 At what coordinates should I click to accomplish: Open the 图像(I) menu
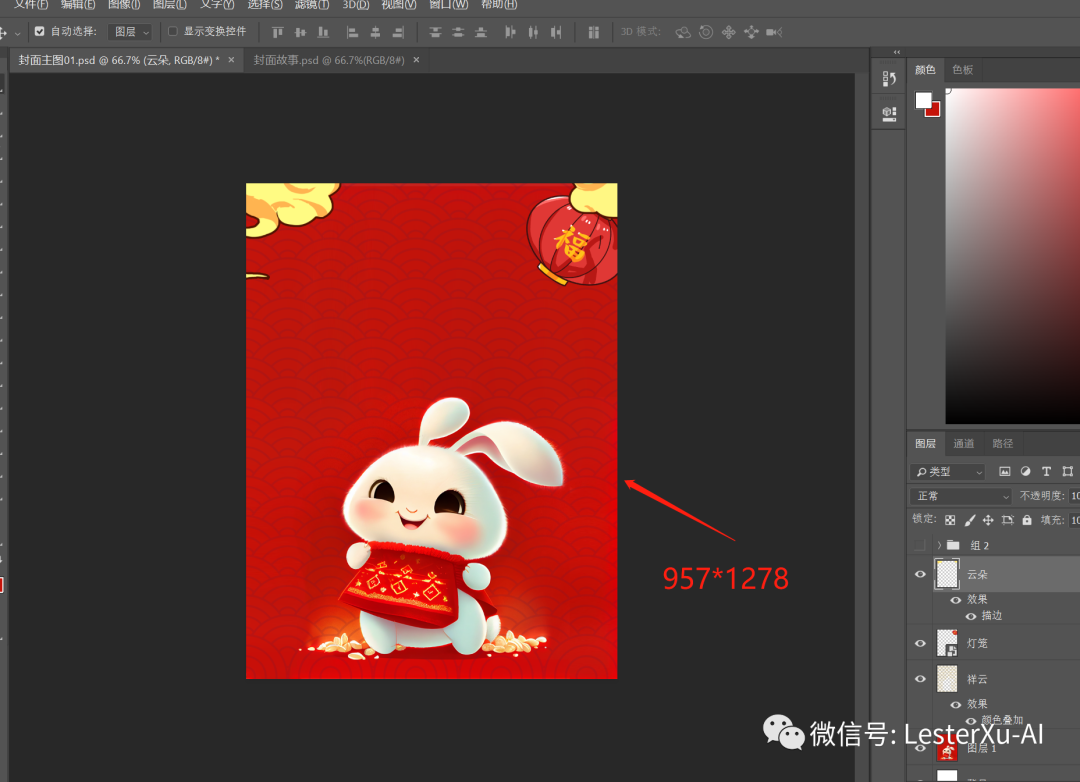coord(124,5)
